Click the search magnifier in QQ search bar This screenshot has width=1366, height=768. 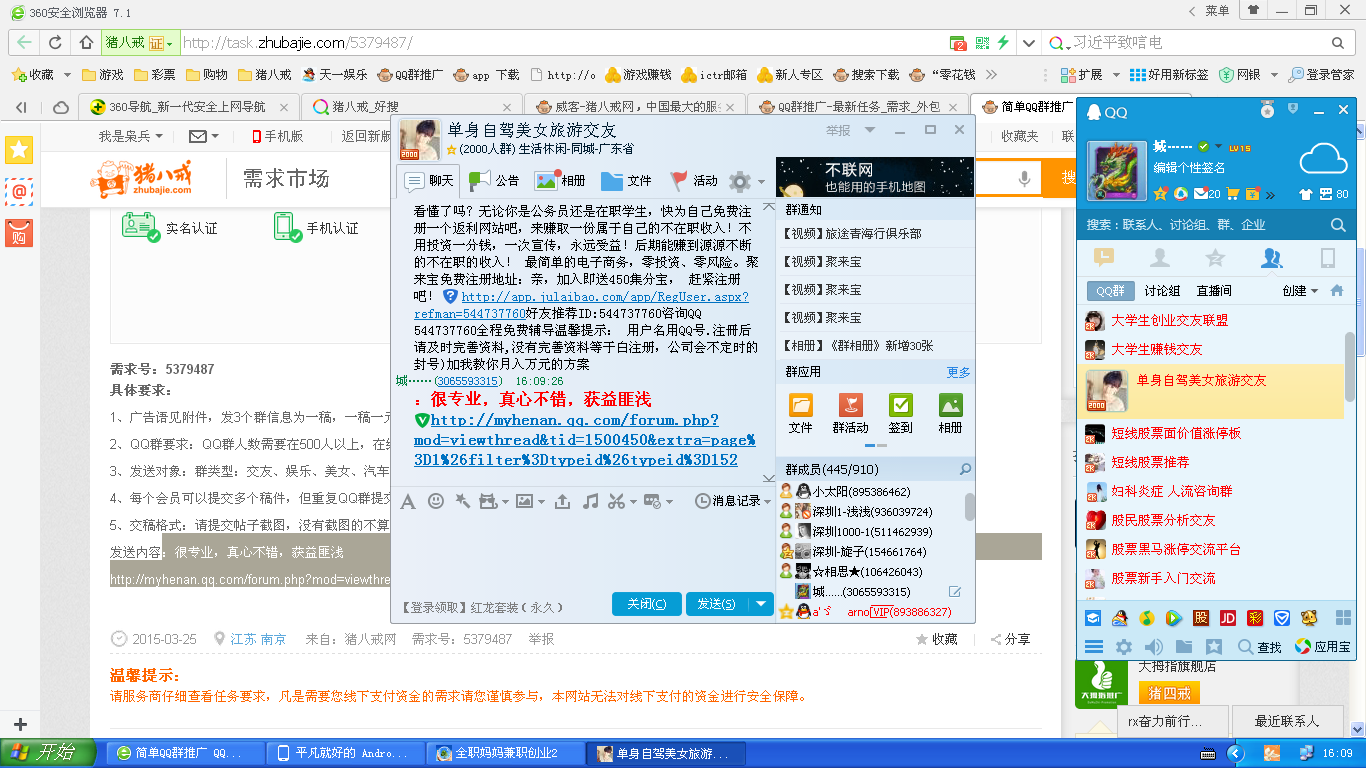click(x=1338, y=225)
